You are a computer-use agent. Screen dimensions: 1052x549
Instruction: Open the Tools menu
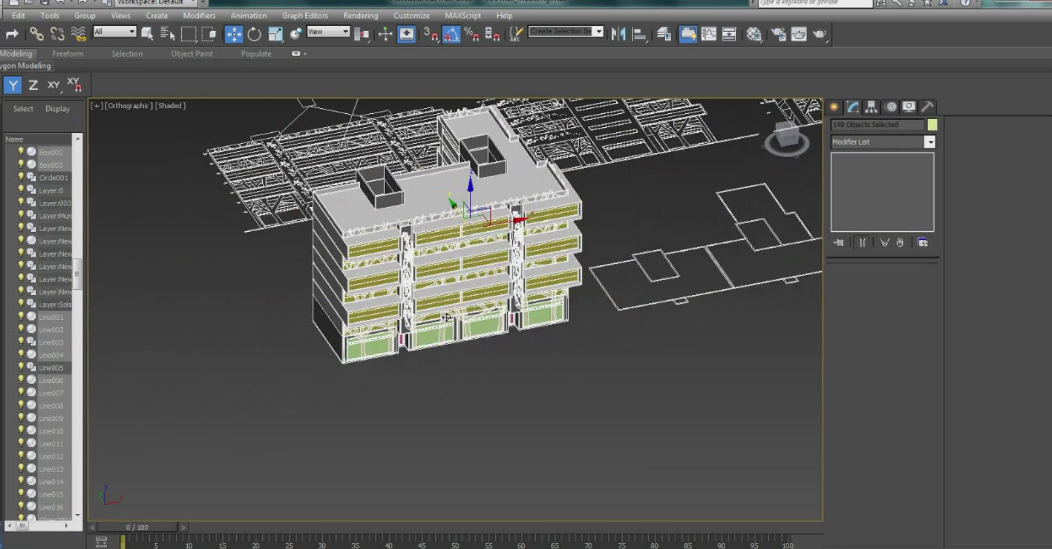(x=50, y=15)
